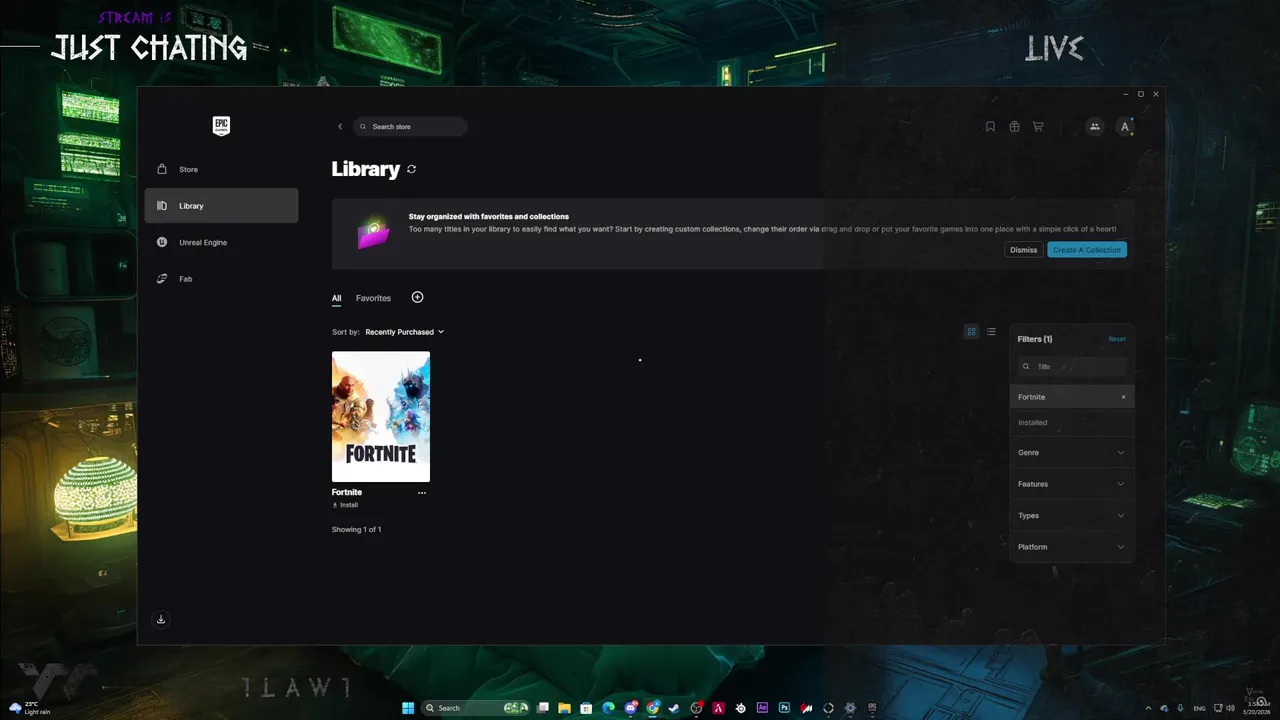Open the Recently Purchased sort dropdown
Image resolution: width=1280 pixels, height=720 pixels.
[404, 332]
